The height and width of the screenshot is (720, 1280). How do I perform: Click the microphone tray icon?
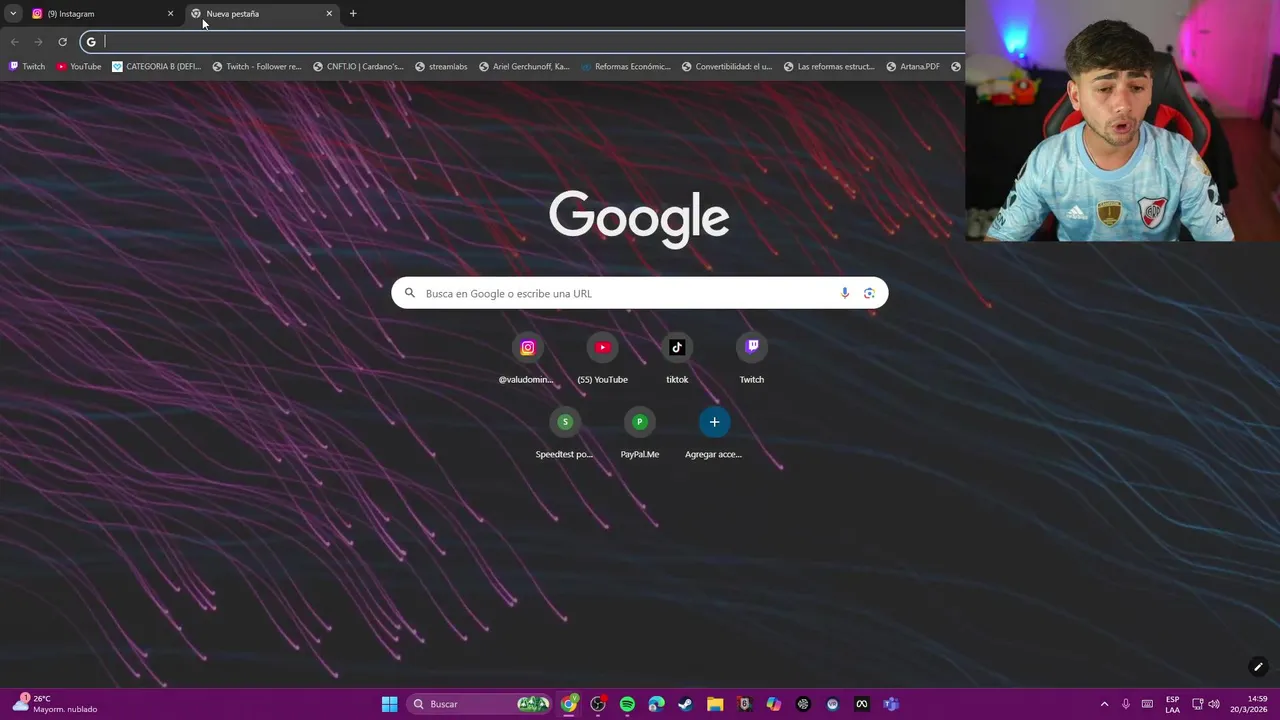[1126, 704]
